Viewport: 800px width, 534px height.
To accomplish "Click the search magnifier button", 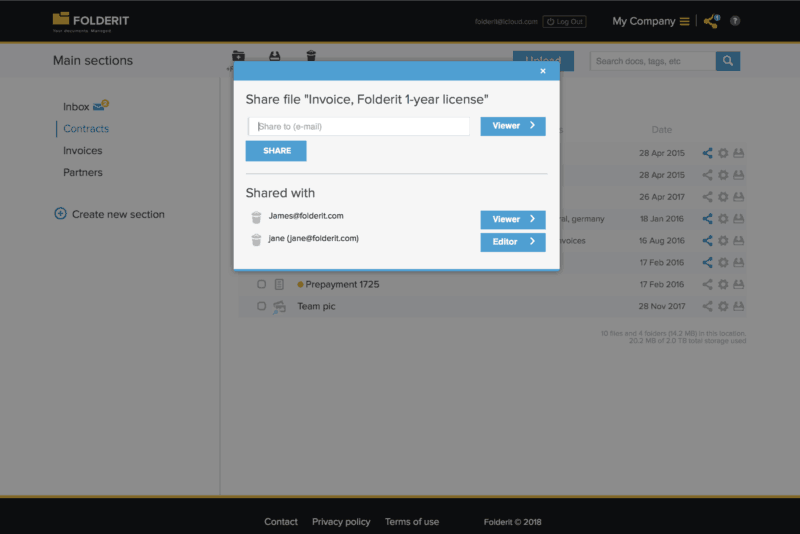I will 728,61.
